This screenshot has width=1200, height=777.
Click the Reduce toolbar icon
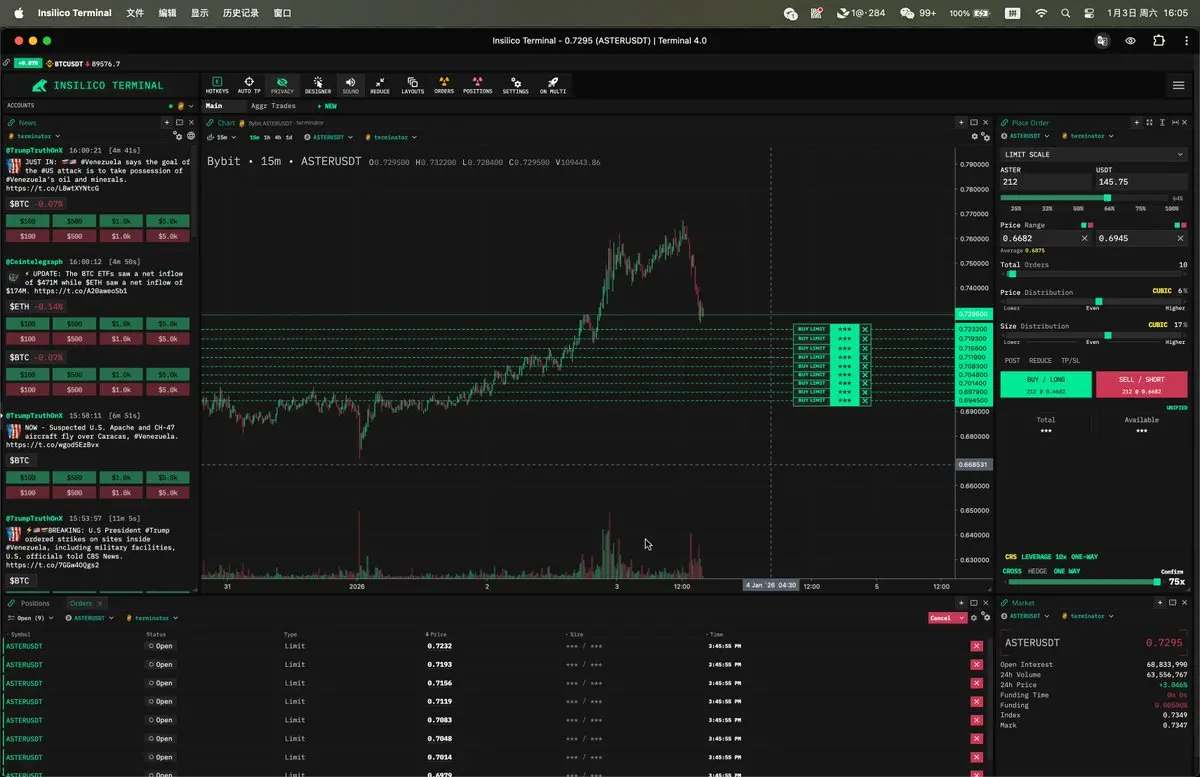tap(380, 85)
